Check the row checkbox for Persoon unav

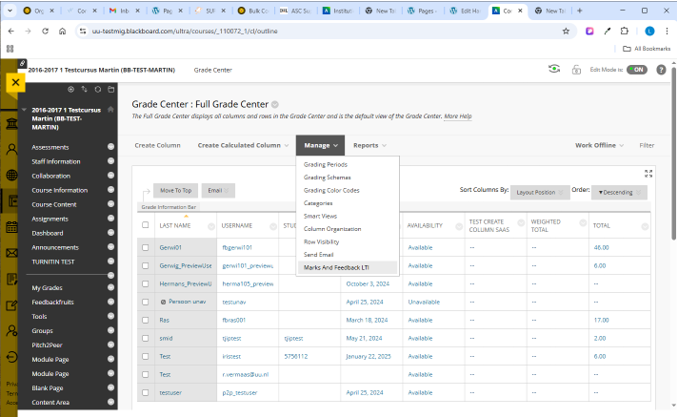146,302
